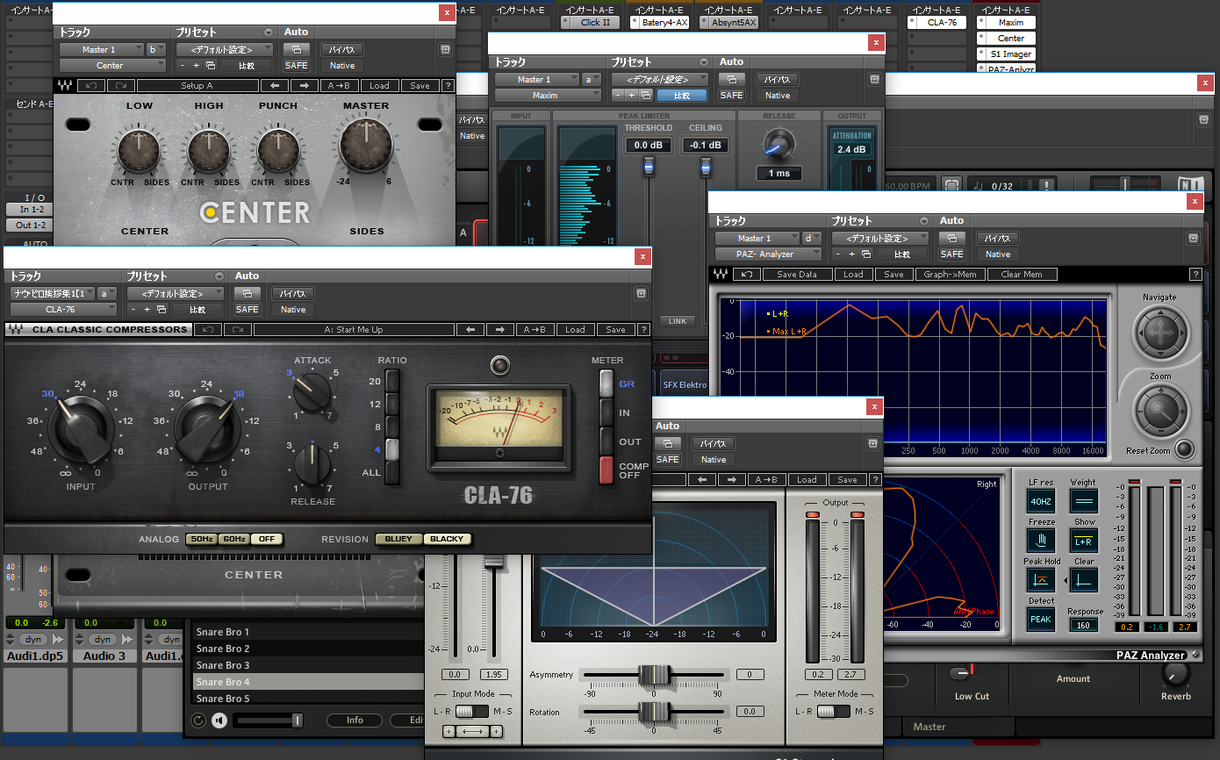Image resolution: width=1220 pixels, height=760 pixels.
Task: Click Load button in Center plugin toolbar
Action: click(x=378, y=86)
